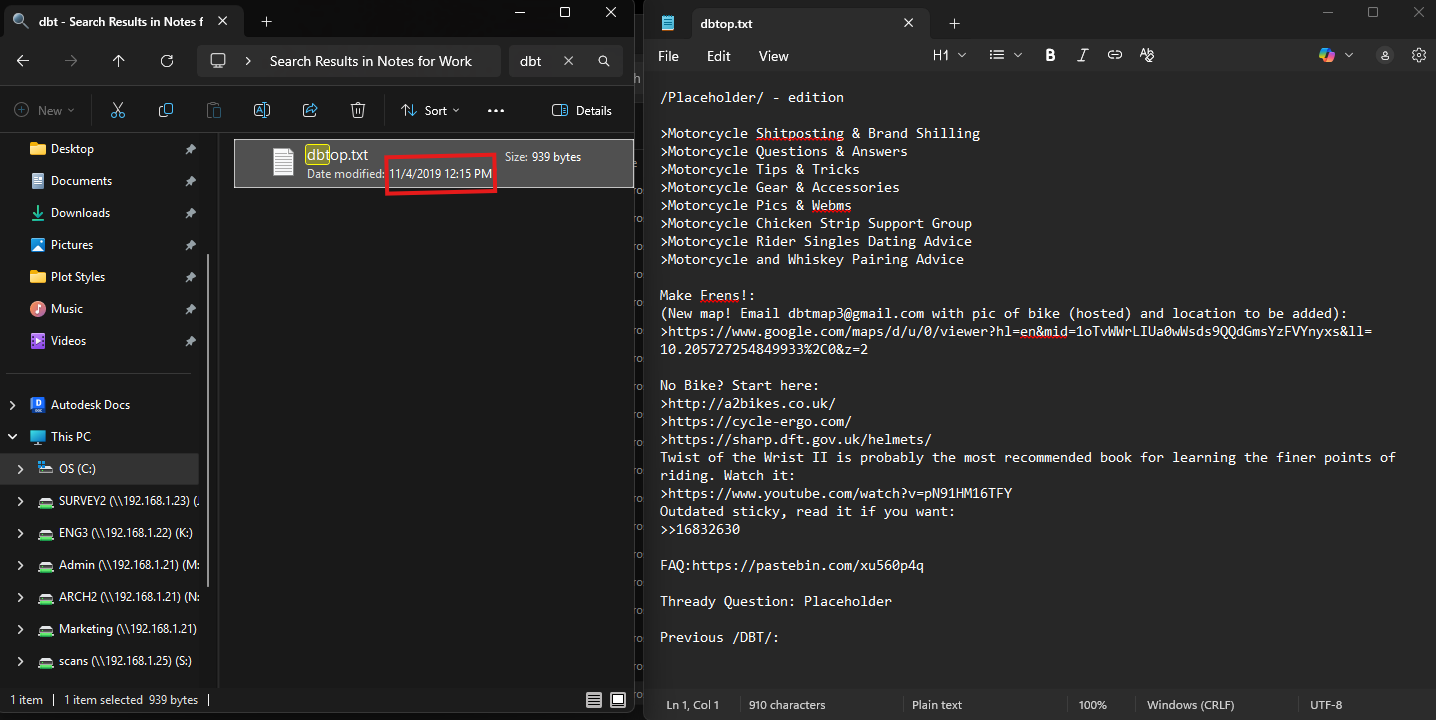The image size is (1436, 720).
Task: Click the Rename icon in File Explorer toolbar
Action: coord(262,110)
